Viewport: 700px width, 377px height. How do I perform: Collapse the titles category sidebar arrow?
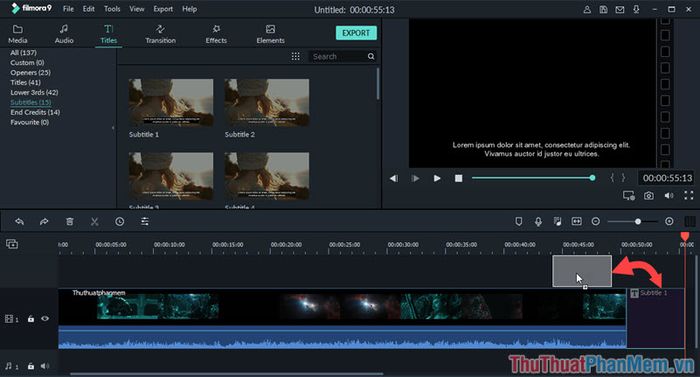[113, 128]
